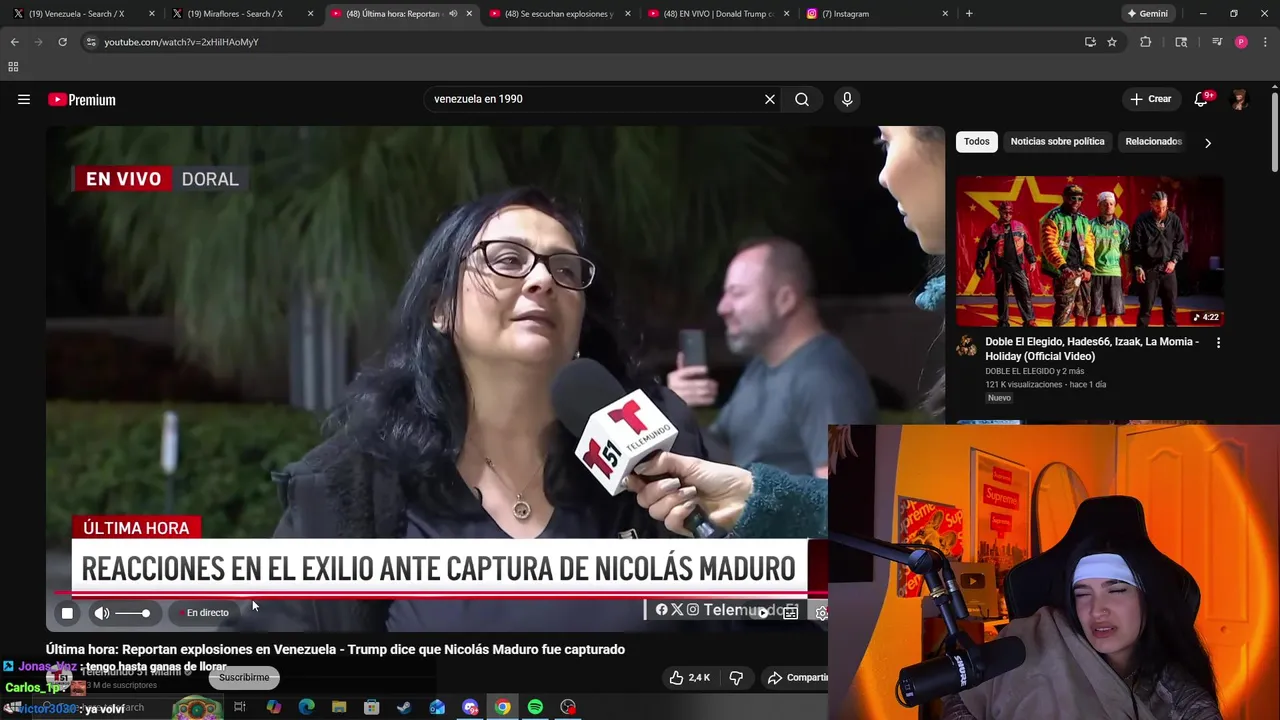Jump to live with 'En directo' button
1280x720 pixels.
(207, 613)
